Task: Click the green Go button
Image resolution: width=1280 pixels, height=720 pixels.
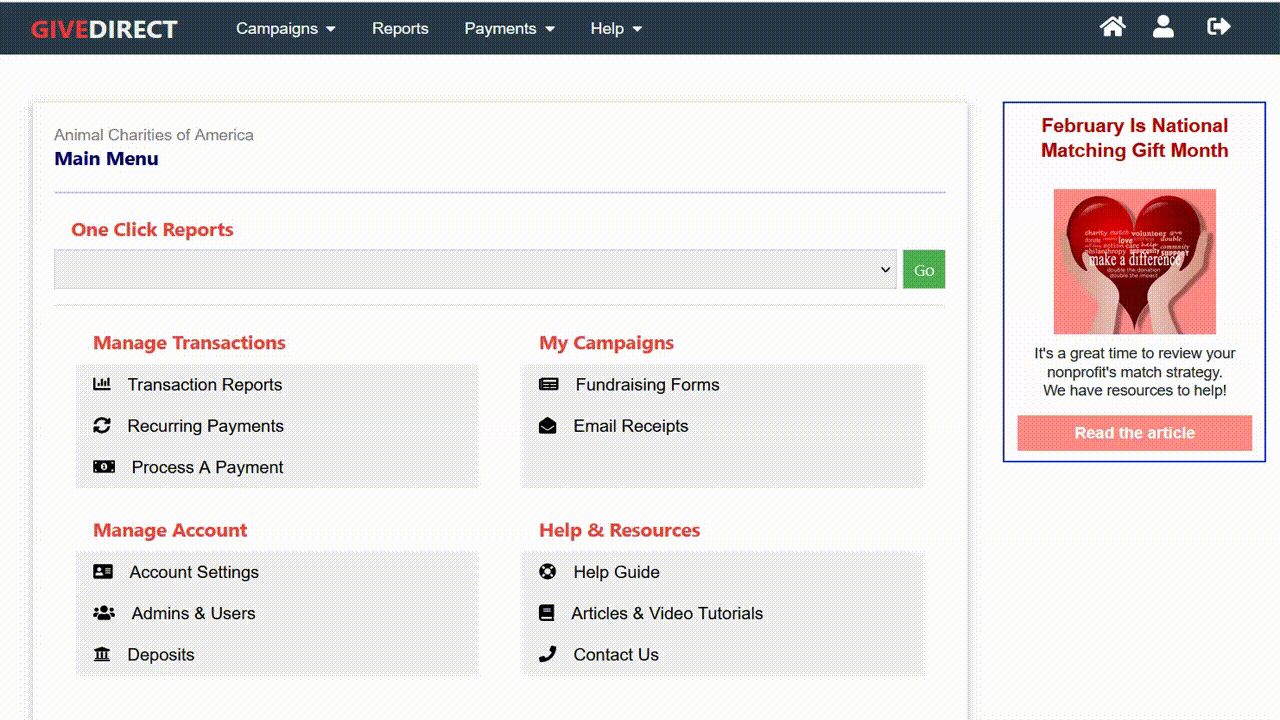Action: (x=924, y=270)
